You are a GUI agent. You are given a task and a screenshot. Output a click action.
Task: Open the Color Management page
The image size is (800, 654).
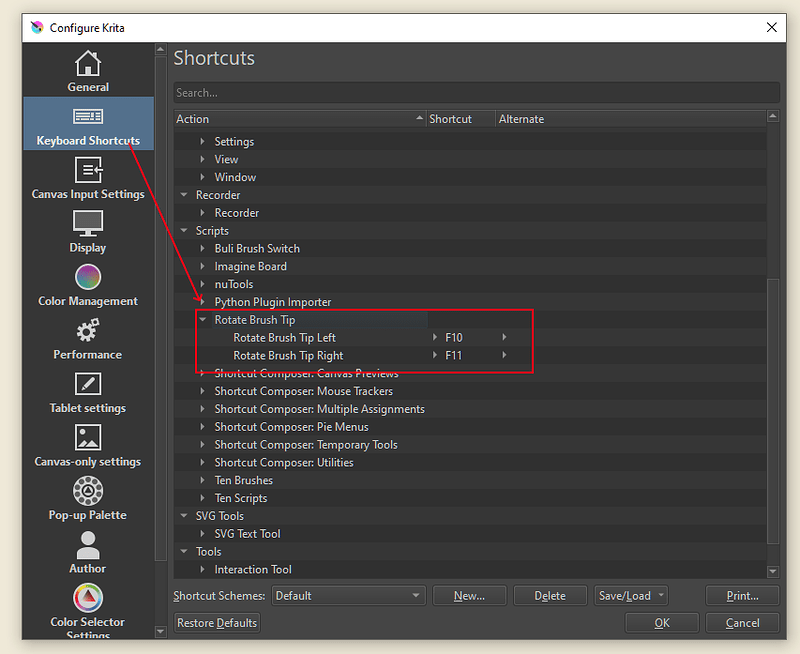(88, 285)
